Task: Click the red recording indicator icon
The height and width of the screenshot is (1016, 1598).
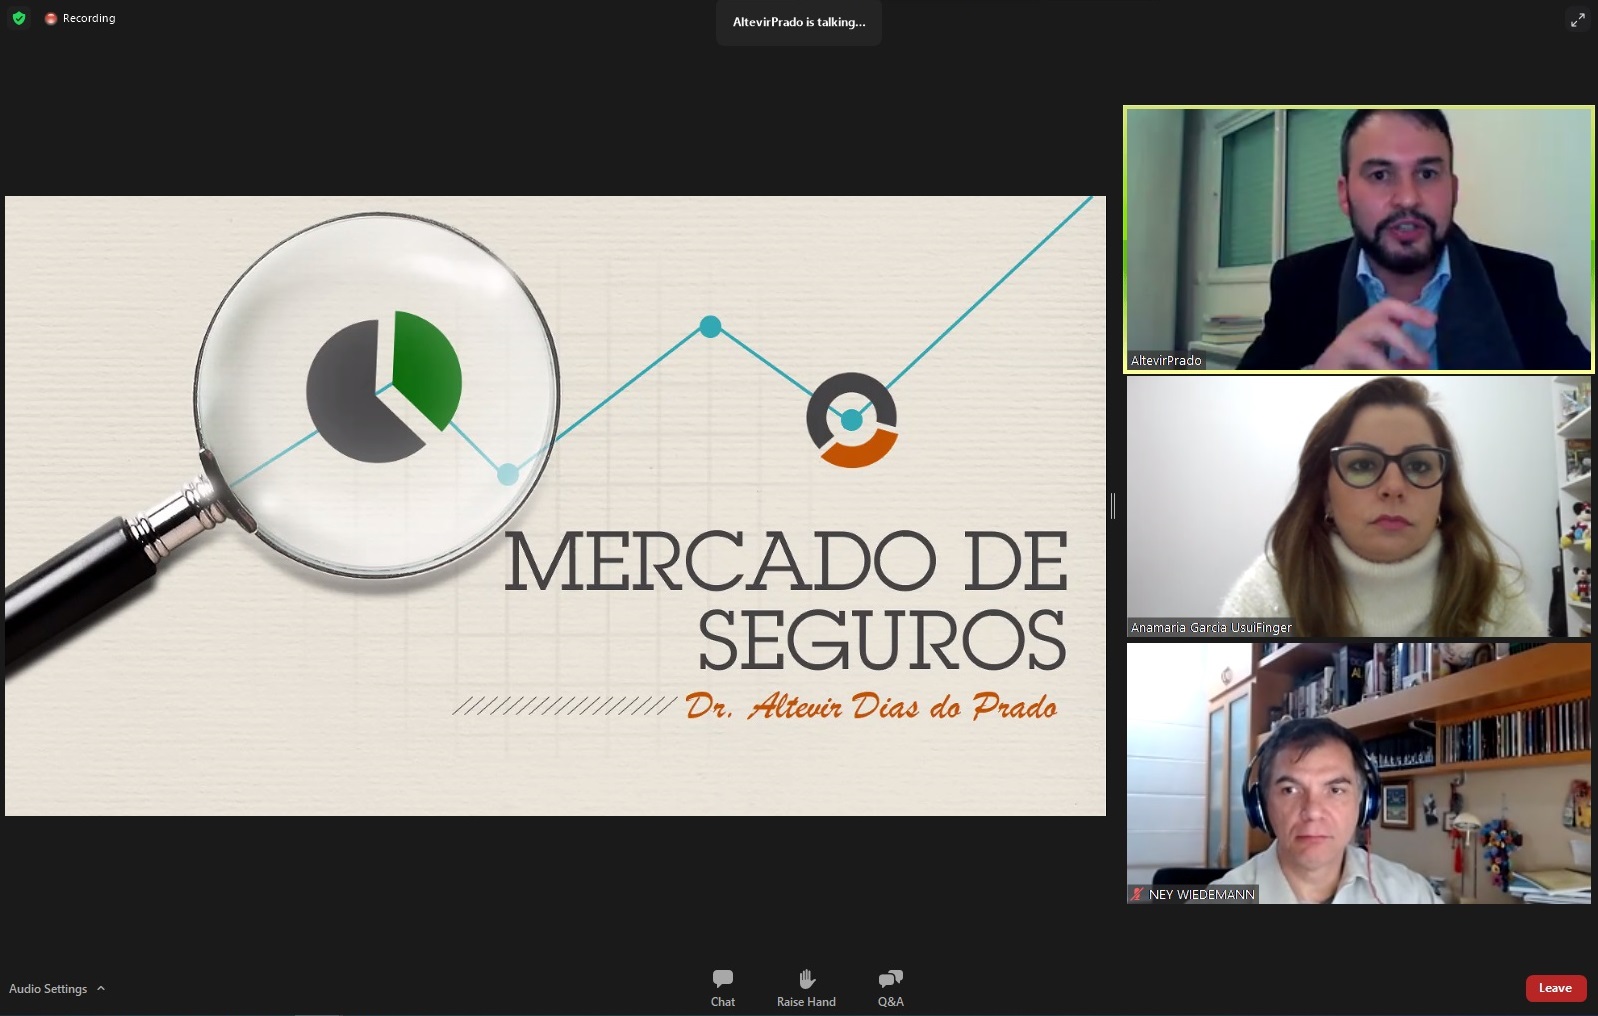Action: click(50, 19)
